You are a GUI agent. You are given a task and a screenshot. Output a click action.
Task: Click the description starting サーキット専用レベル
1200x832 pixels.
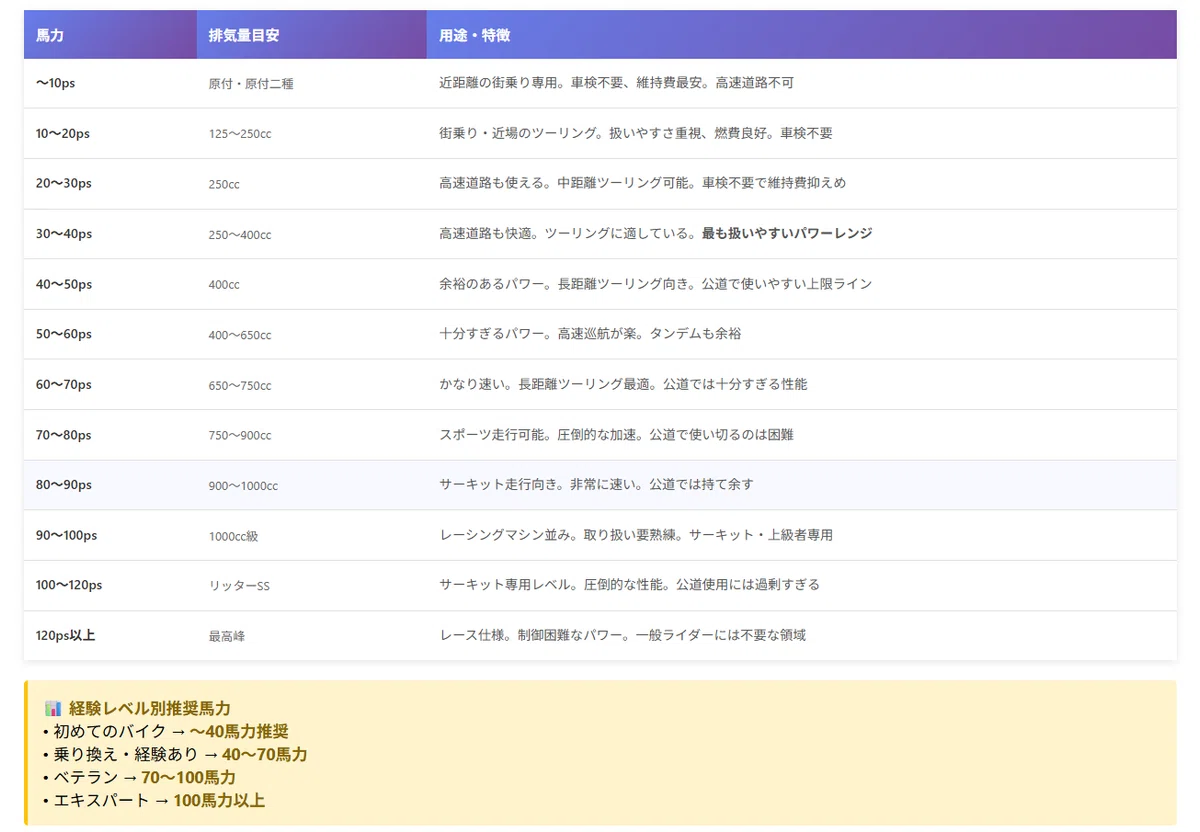tap(630, 585)
